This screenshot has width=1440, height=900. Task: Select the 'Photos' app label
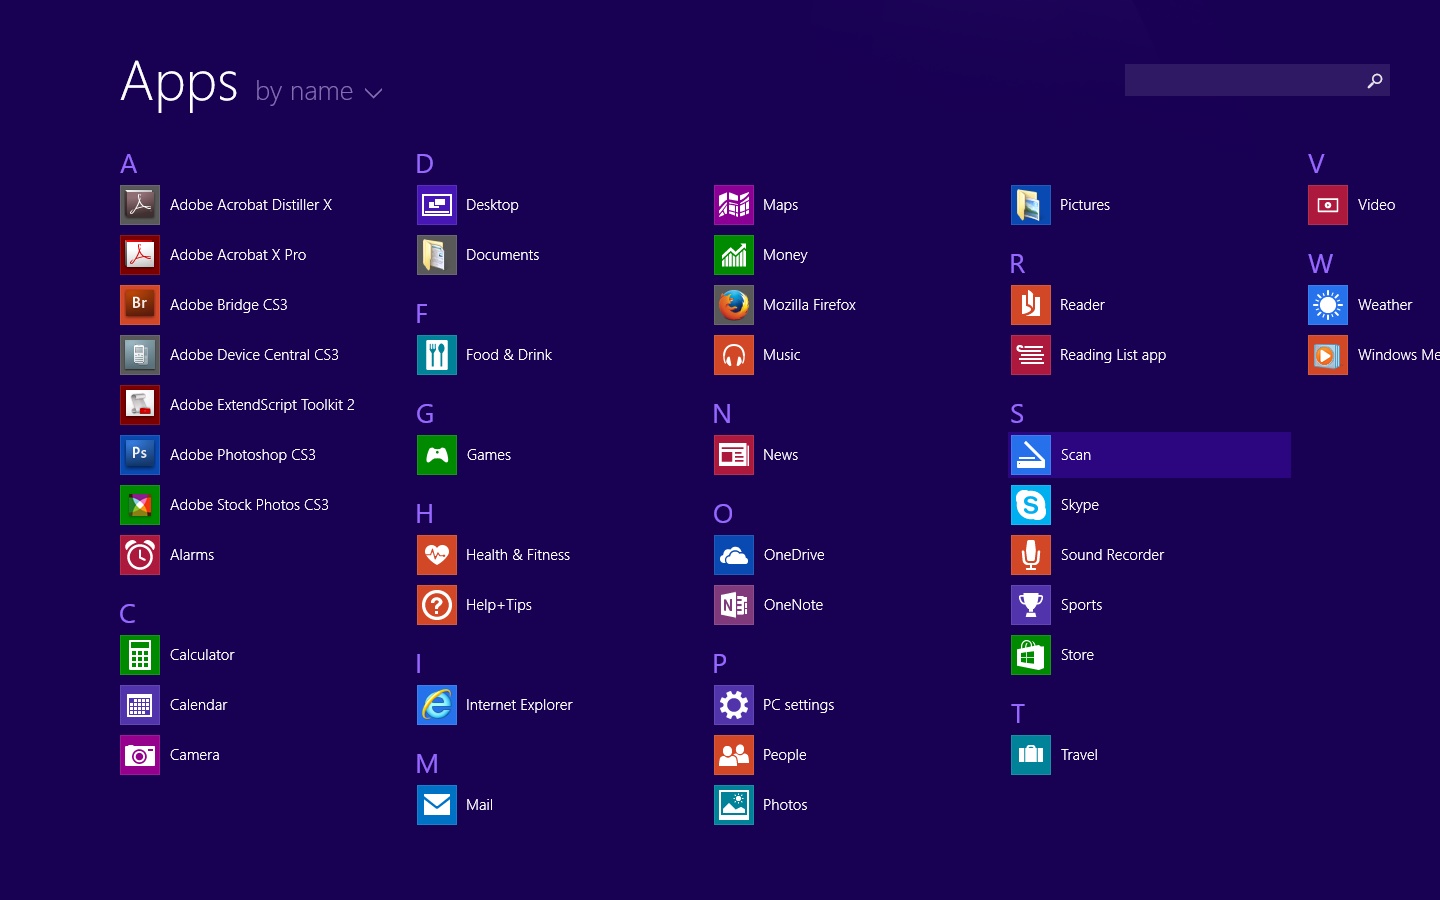pos(785,805)
